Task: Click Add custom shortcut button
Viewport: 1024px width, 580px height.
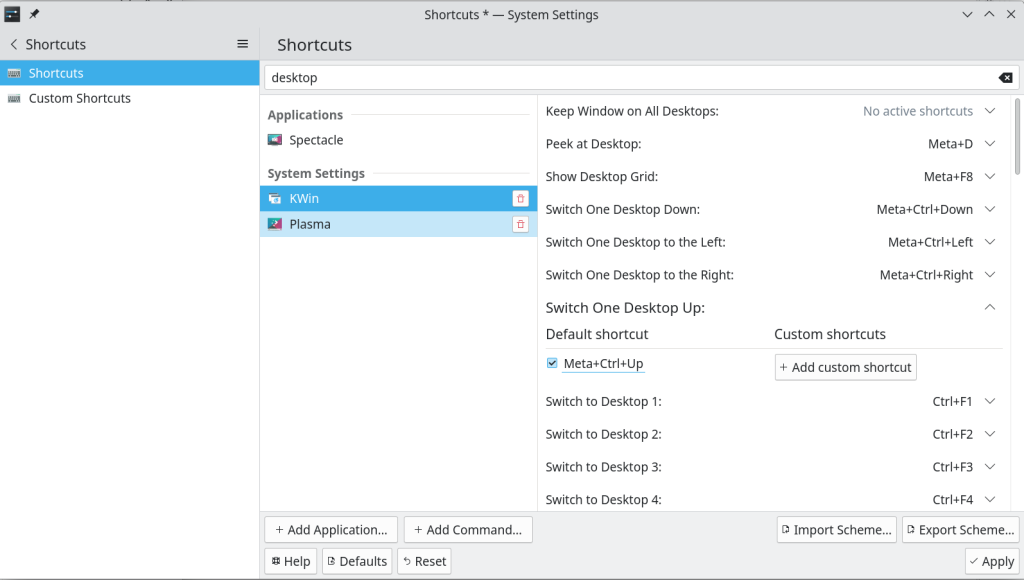Action: pyautogui.click(x=846, y=367)
